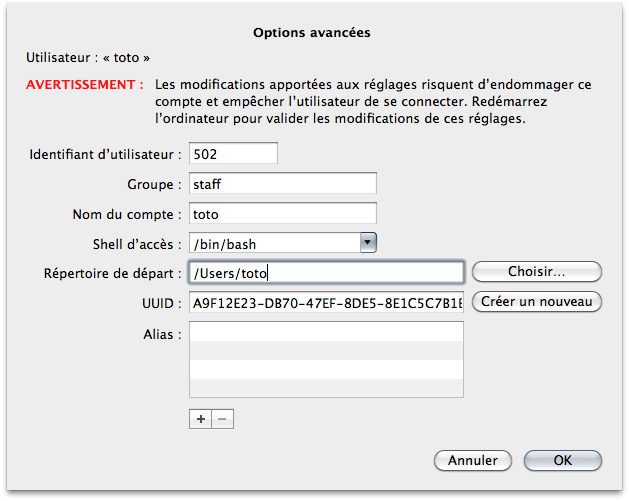Screen dimensions: 629x501
Task: Confirm changes with the OK button
Action: click(563, 460)
